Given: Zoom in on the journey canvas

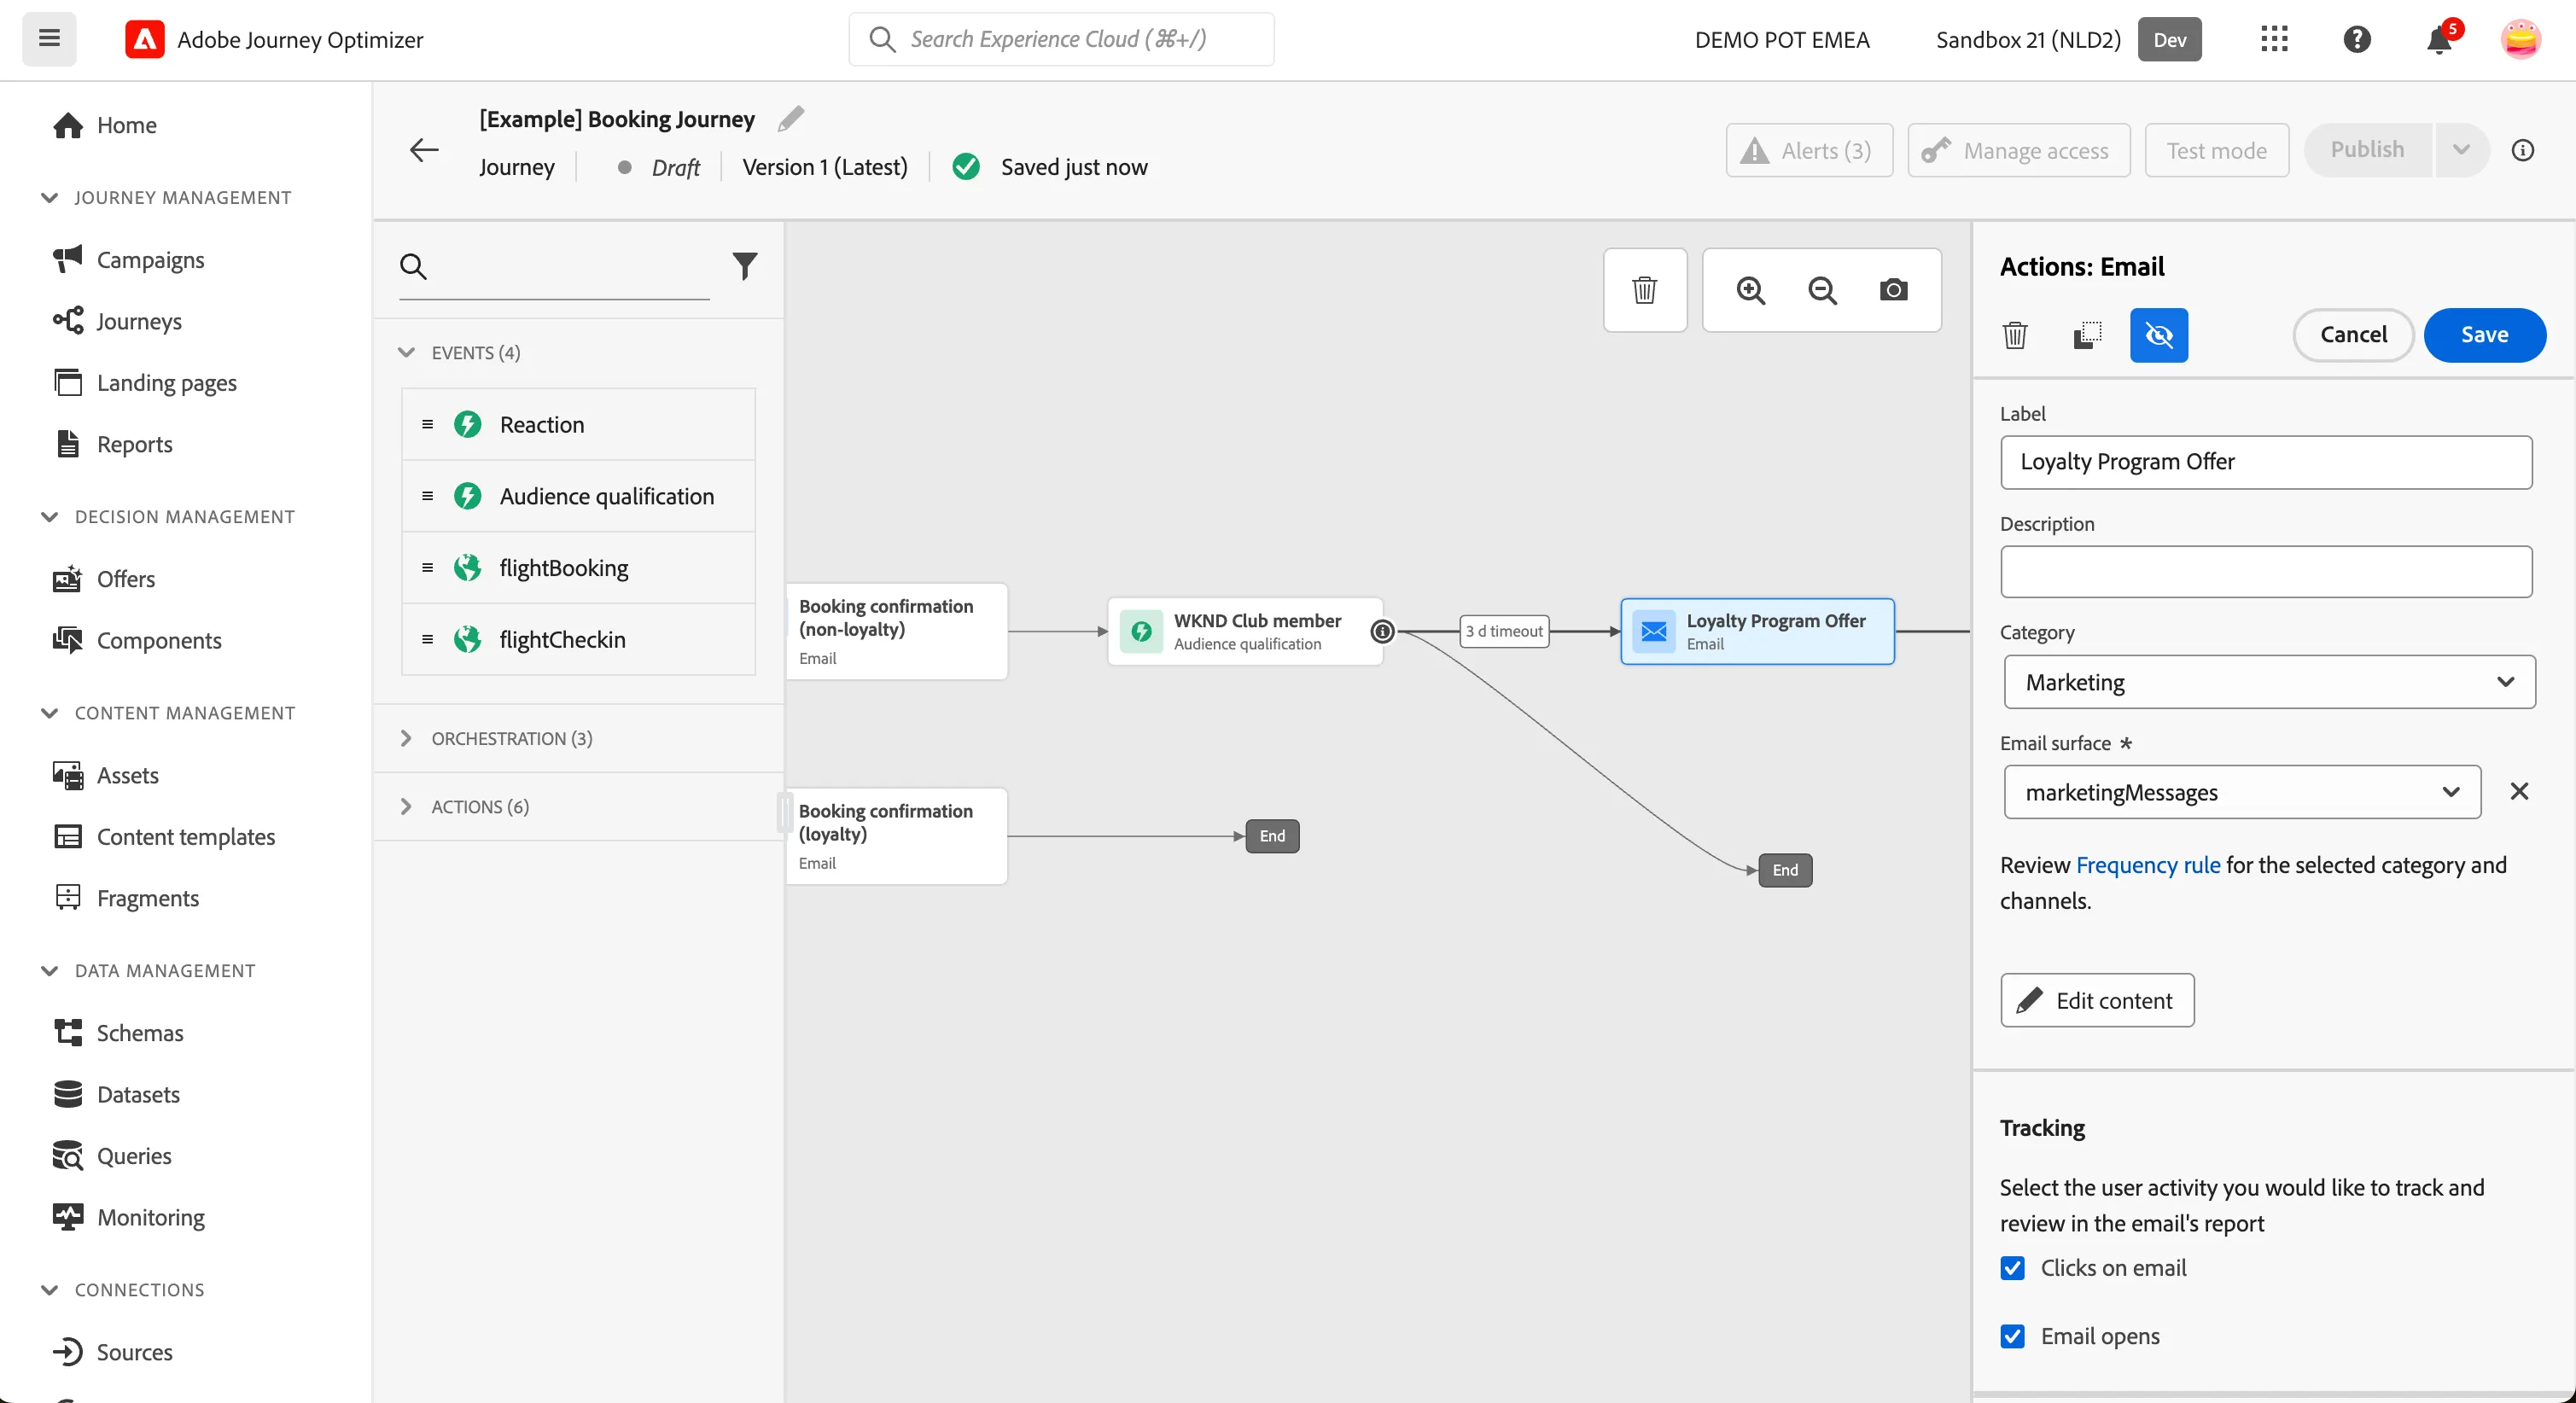Looking at the screenshot, I should 1750,290.
